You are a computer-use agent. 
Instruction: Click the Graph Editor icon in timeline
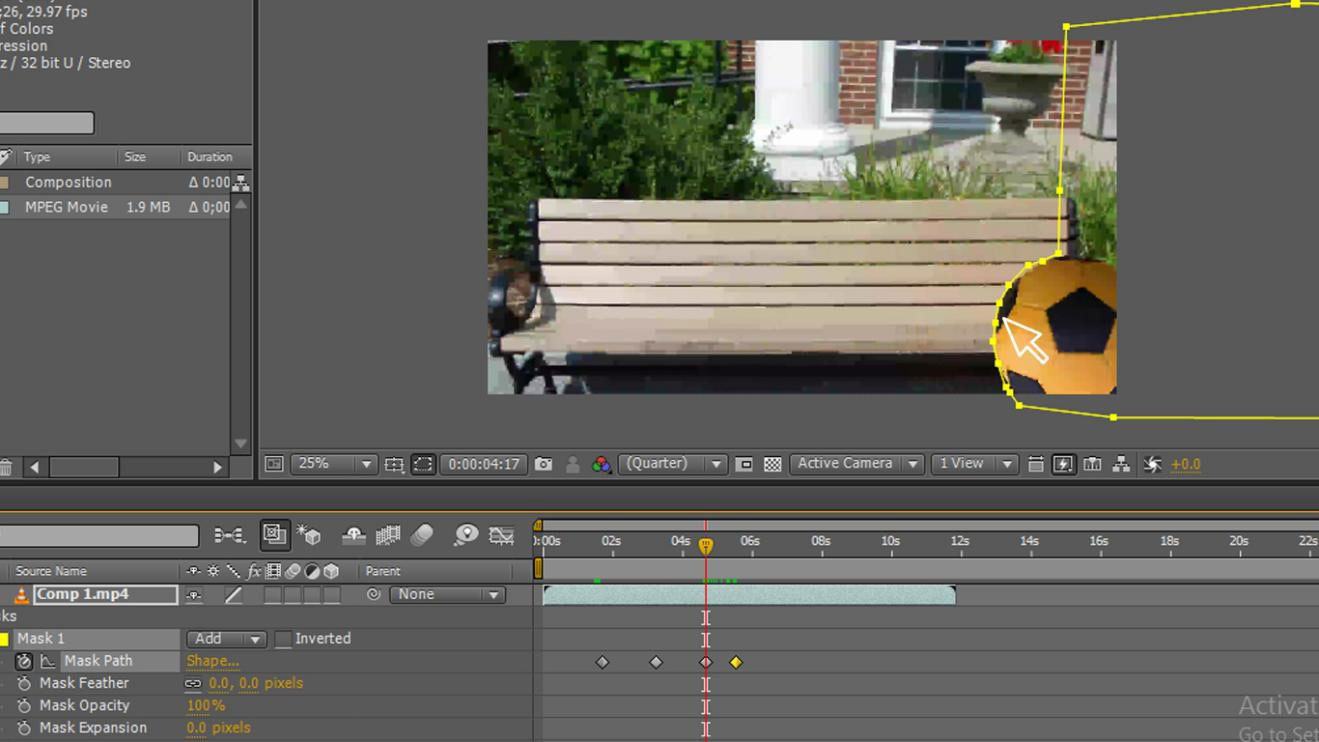point(501,536)
